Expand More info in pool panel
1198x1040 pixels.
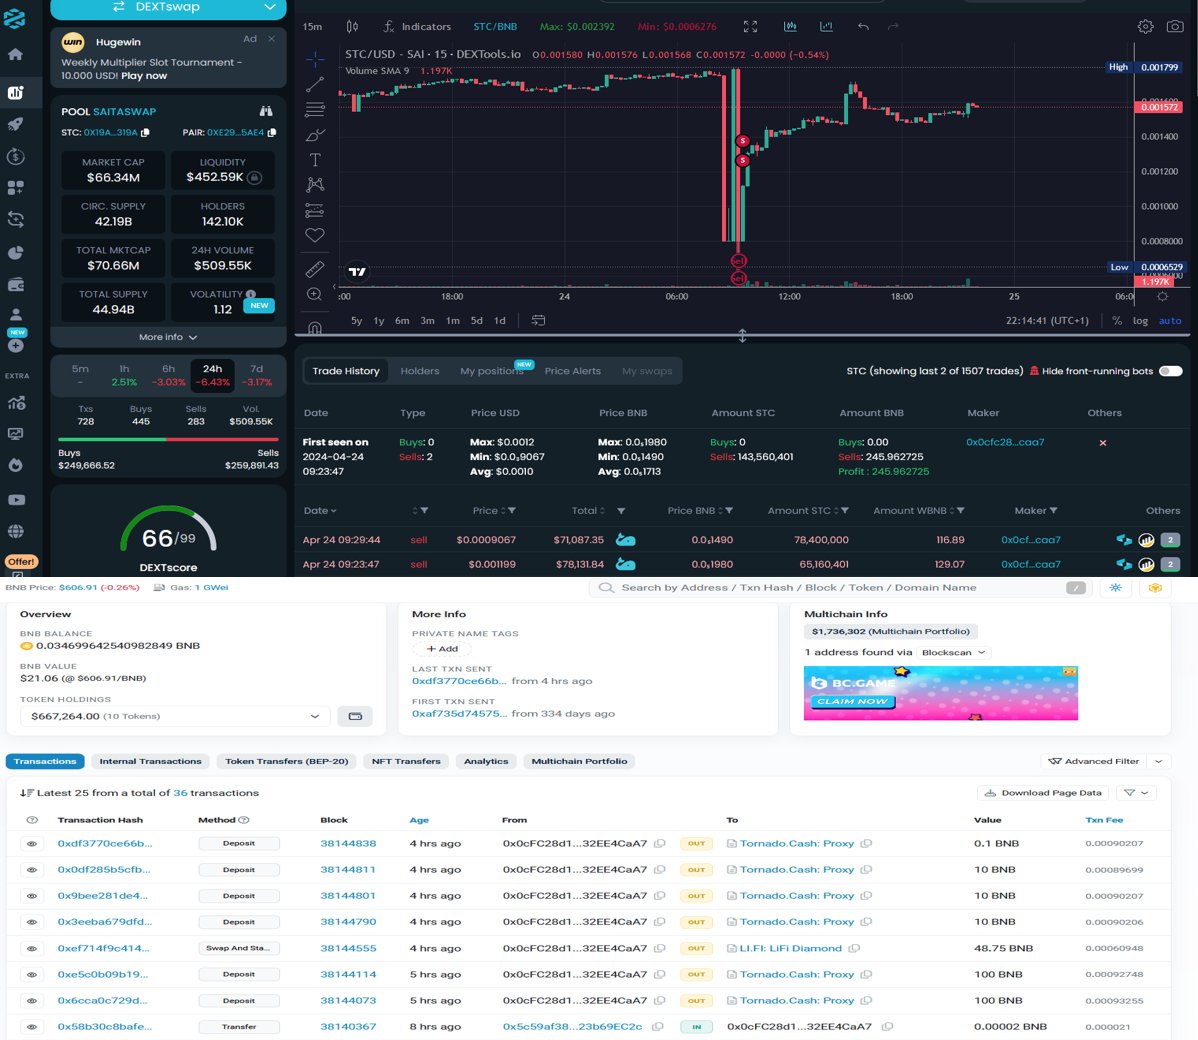pos(168,337)
